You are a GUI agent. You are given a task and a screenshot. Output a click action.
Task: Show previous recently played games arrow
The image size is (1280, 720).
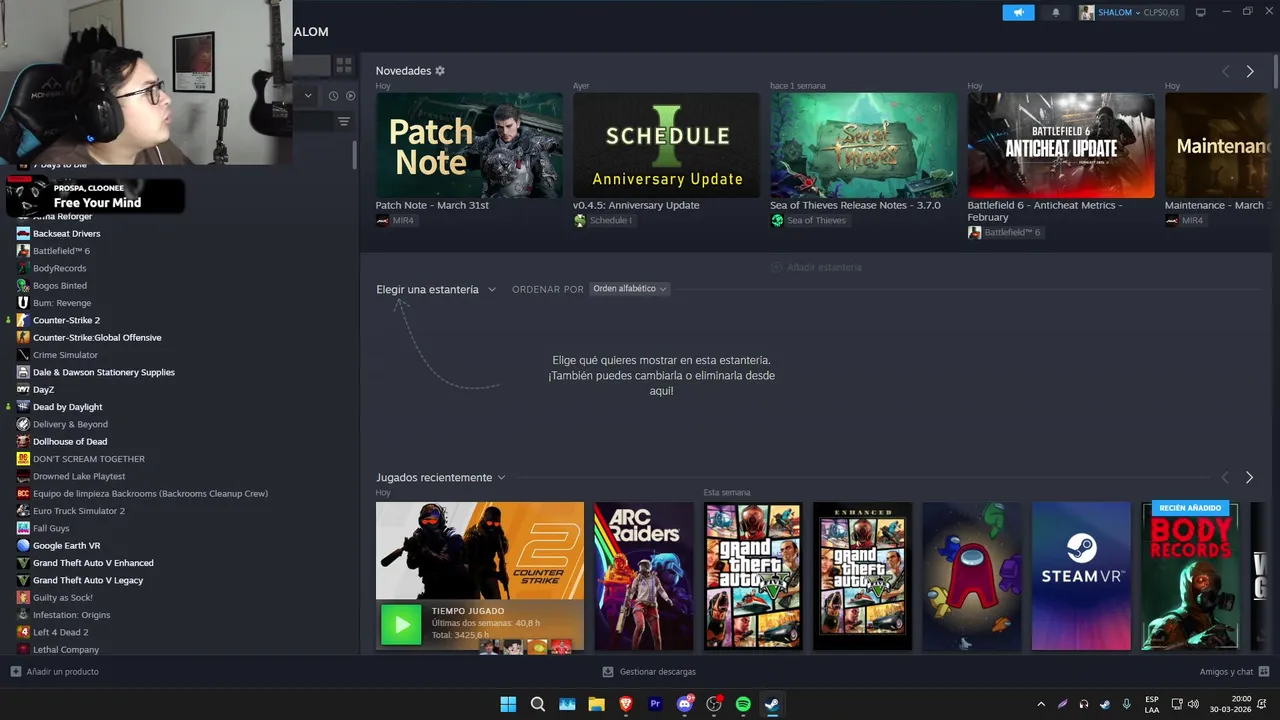(x=1225, y=477)
